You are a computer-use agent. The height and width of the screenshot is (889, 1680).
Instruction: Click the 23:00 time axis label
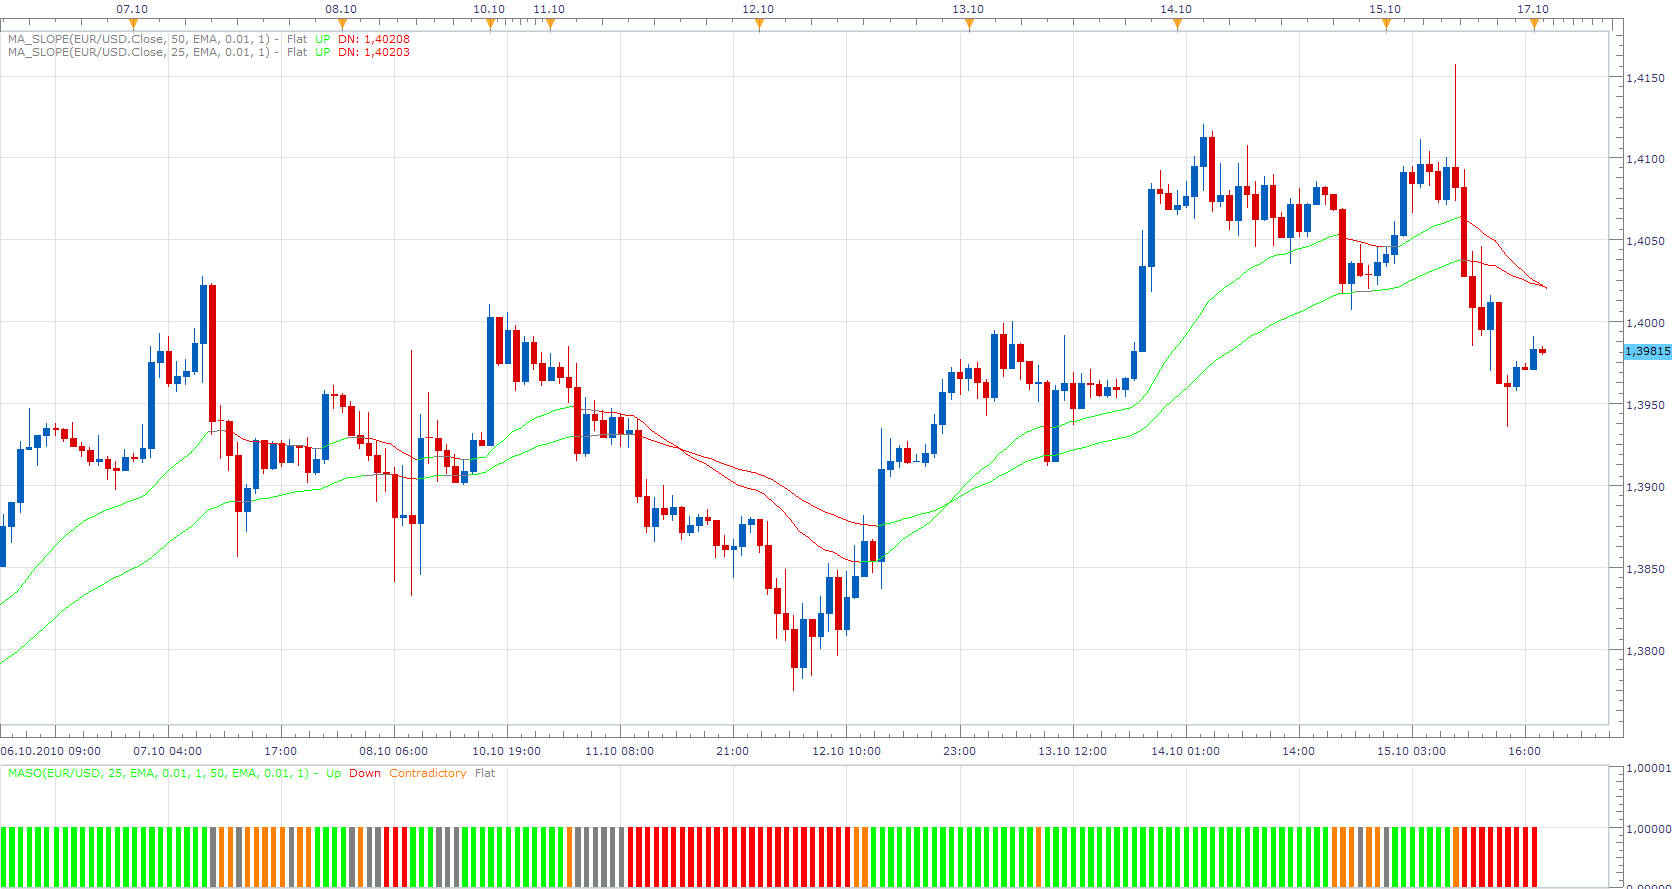959,751
